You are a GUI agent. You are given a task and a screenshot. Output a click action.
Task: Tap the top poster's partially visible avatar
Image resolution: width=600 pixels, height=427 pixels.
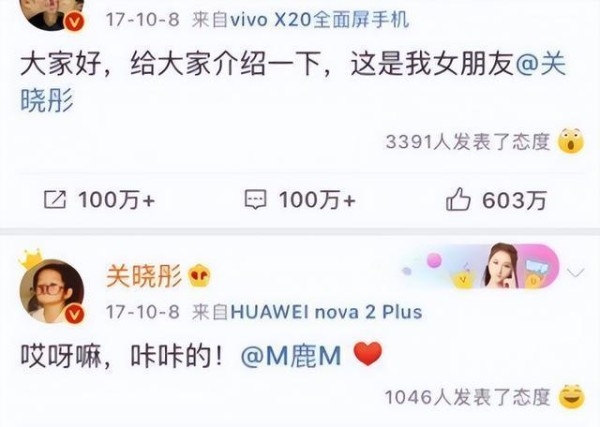point(52,15)
